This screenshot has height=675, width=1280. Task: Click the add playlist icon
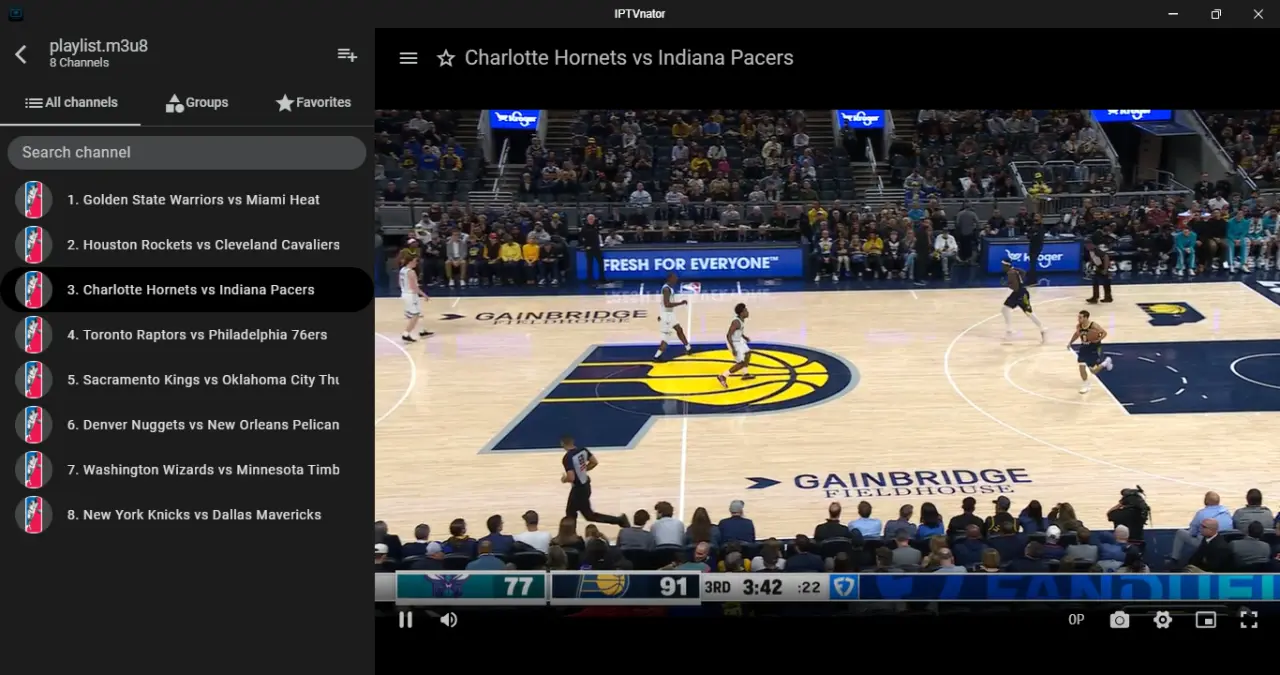(347, 55)
